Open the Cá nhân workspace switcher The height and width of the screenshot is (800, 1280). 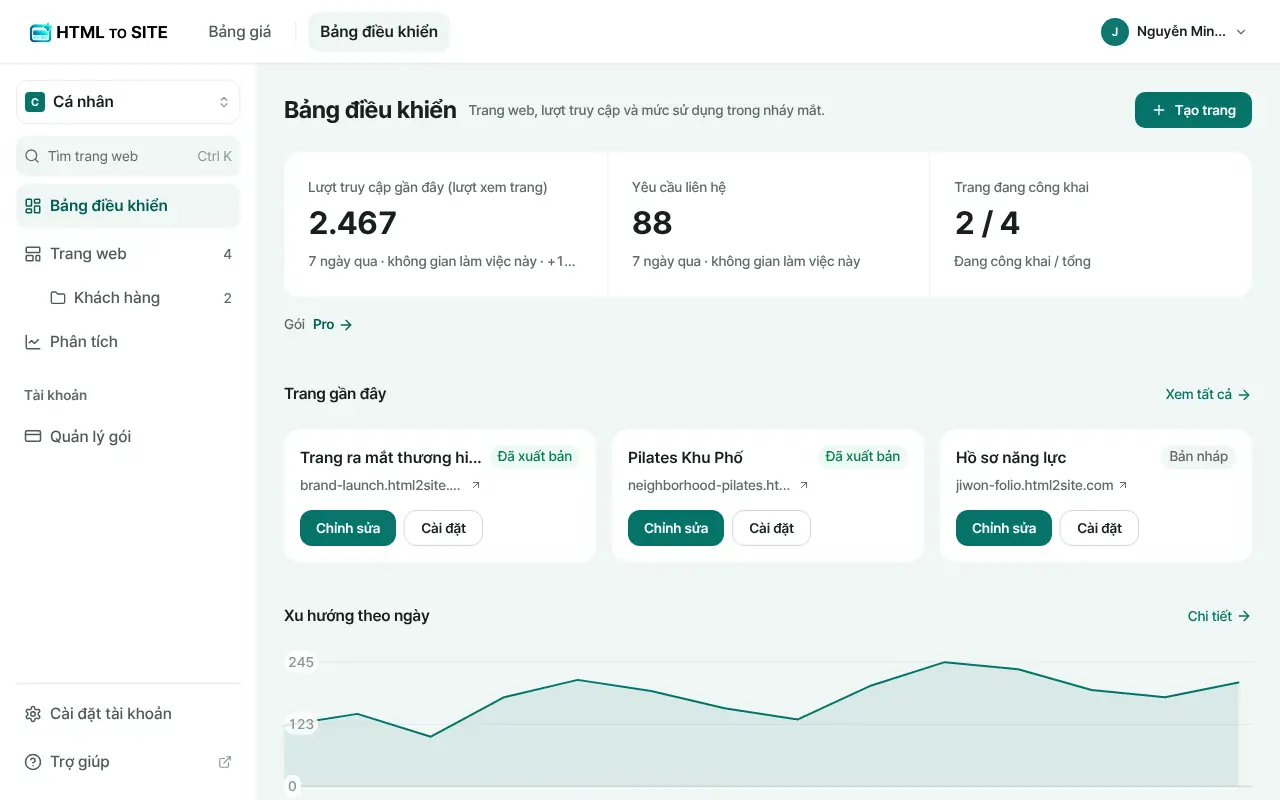pyautogui.click(x=128, y=102)
